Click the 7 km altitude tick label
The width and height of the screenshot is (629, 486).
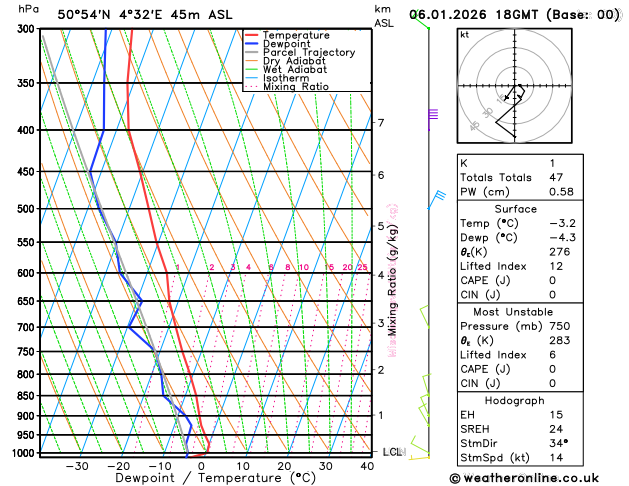[380, 123]
